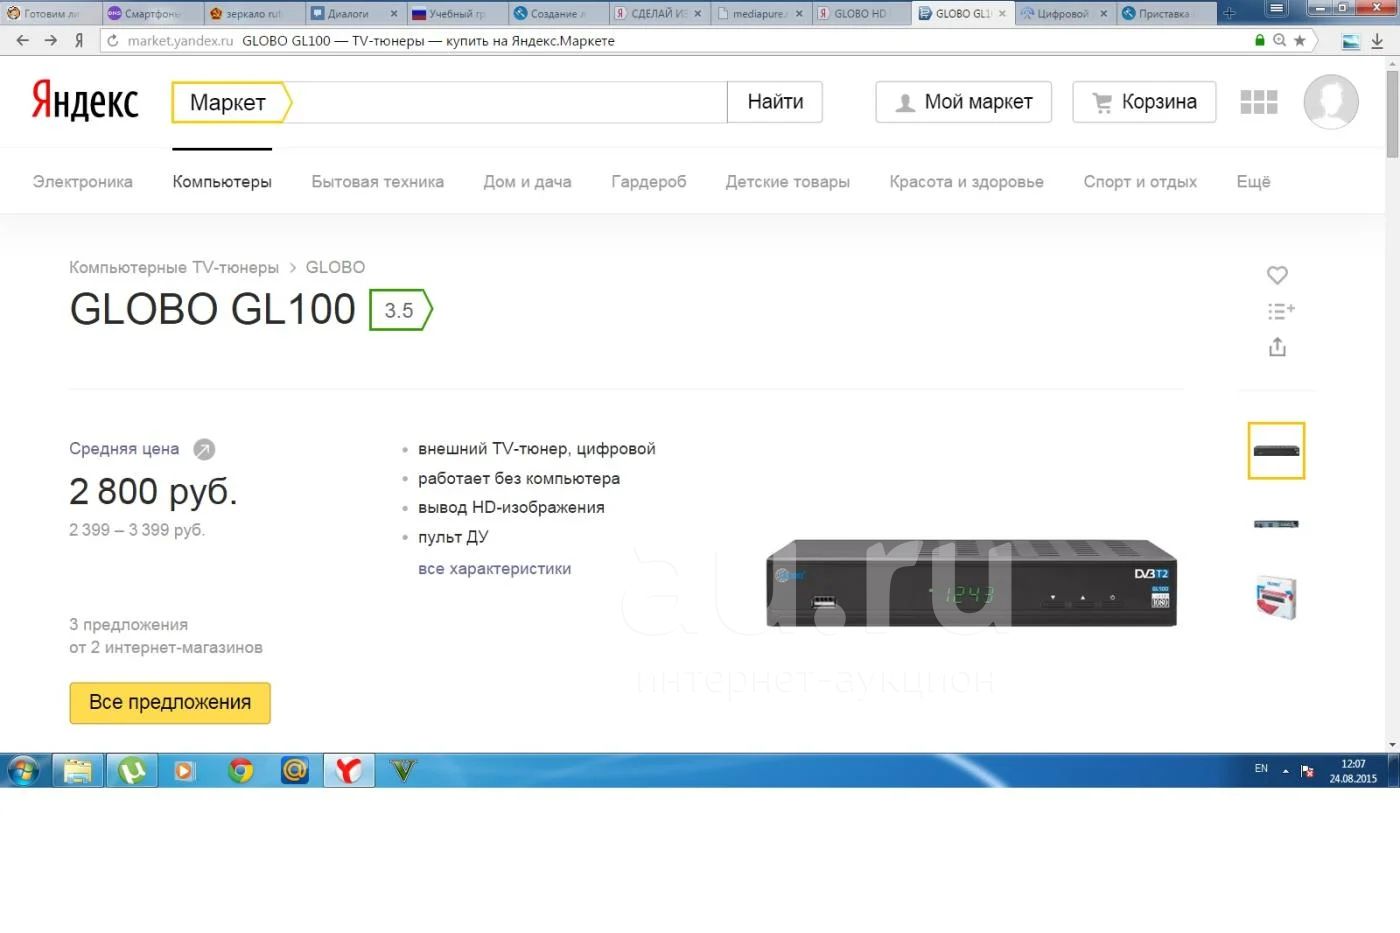This screenshot has width=1400, height=933.
Task: Click the browser back arrow
Action: 23,41
